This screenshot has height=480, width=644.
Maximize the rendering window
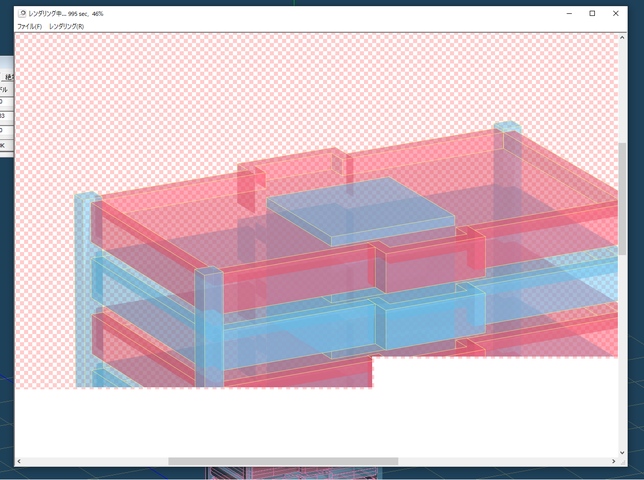click(x=592, y=14)
